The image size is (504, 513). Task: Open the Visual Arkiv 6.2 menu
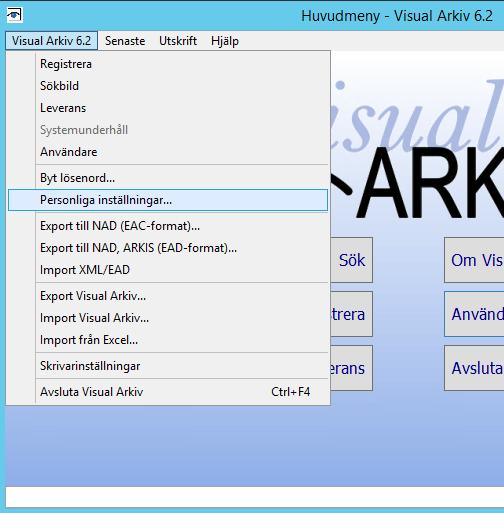52,41
